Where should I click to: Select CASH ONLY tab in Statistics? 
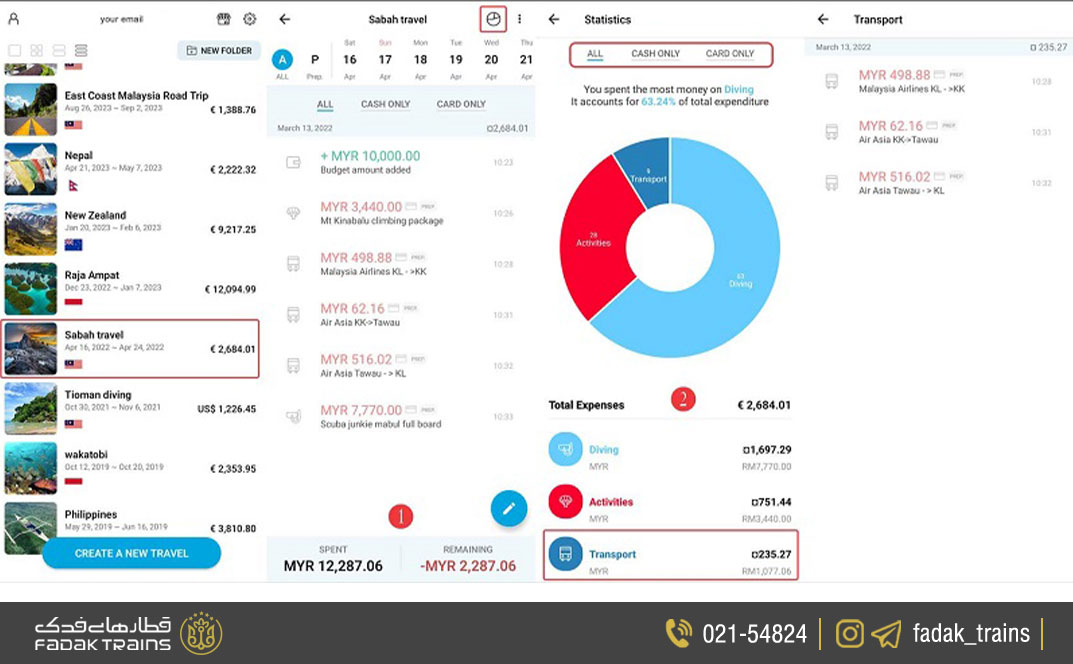click(x=655, y=54)
